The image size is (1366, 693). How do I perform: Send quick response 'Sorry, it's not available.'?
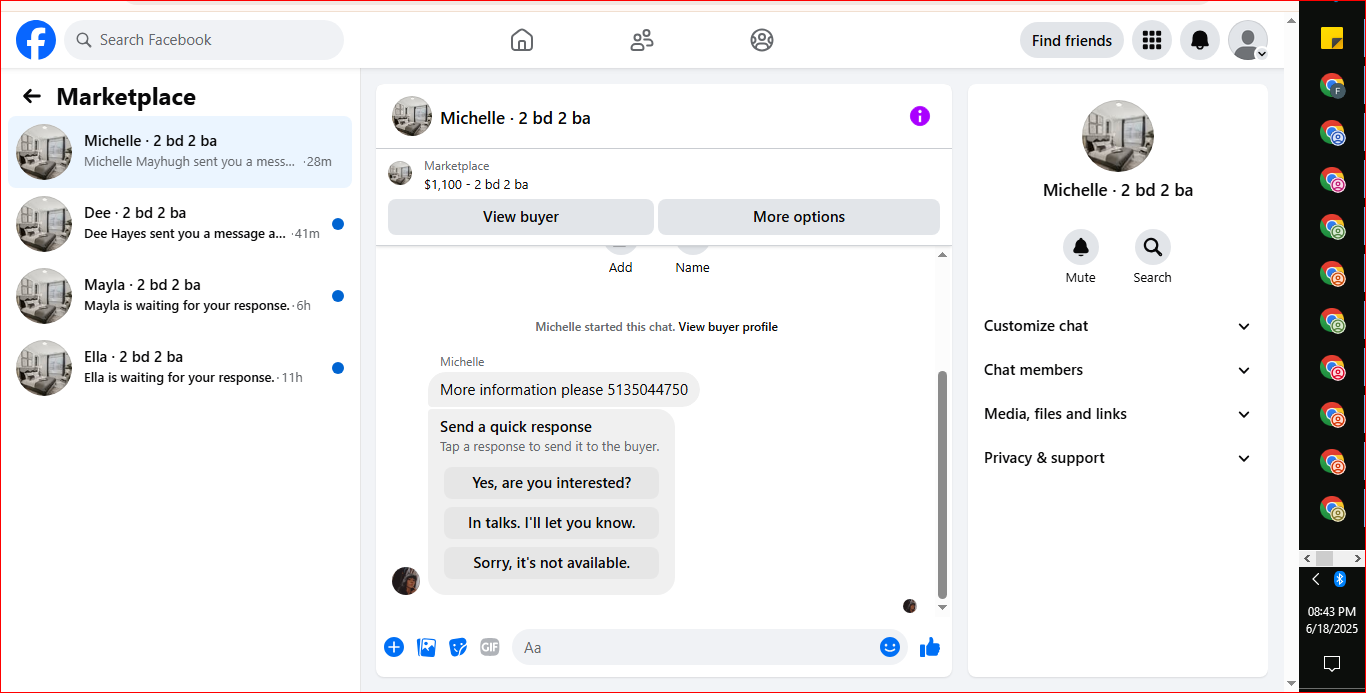point(552,563)
